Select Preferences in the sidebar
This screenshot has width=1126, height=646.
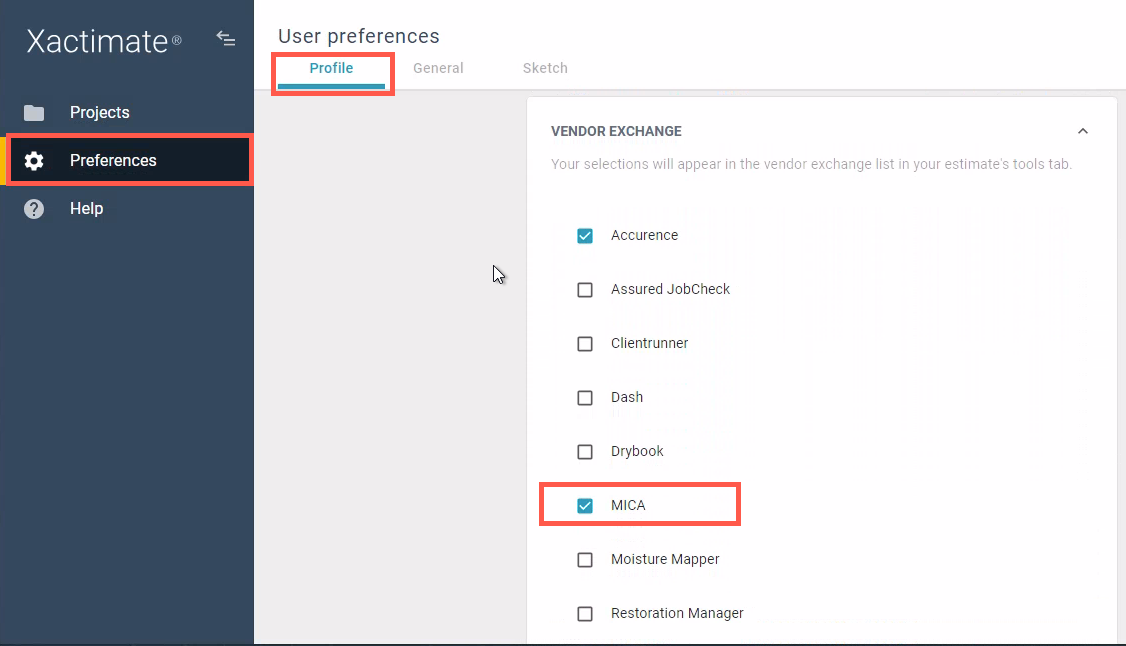click(x=129, y=160)
